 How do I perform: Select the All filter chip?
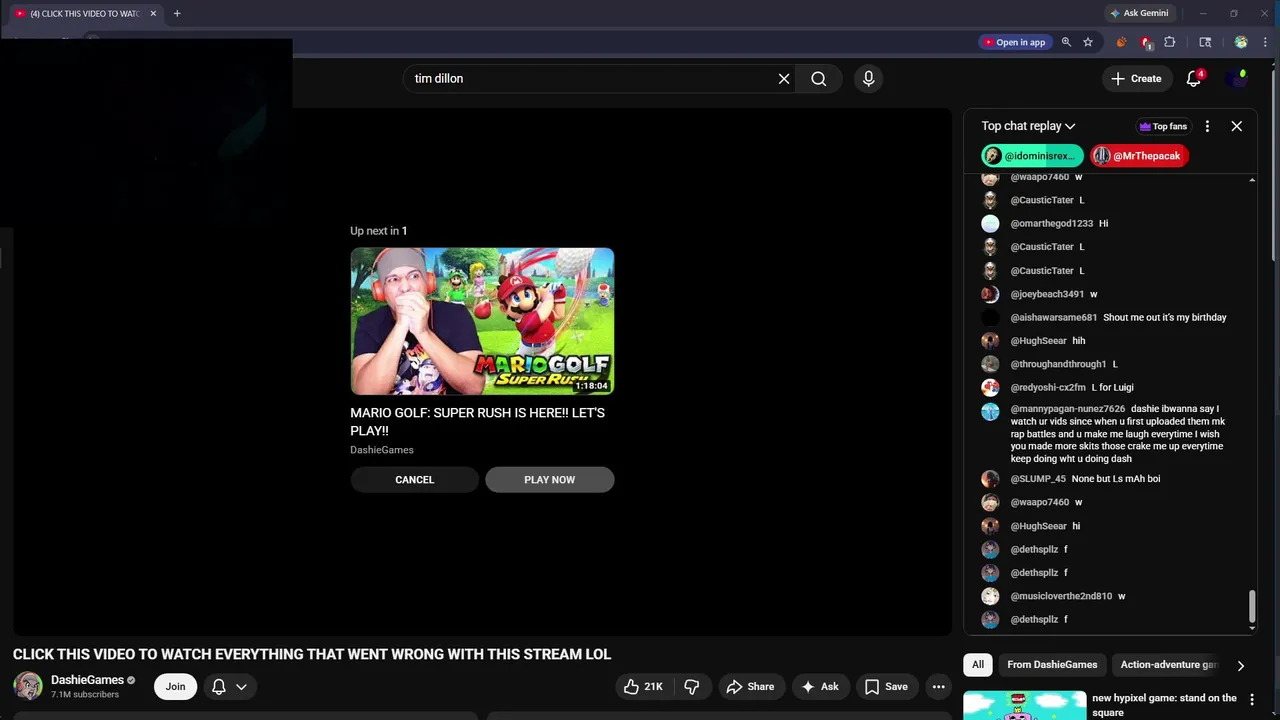click(x=978, y=665)
